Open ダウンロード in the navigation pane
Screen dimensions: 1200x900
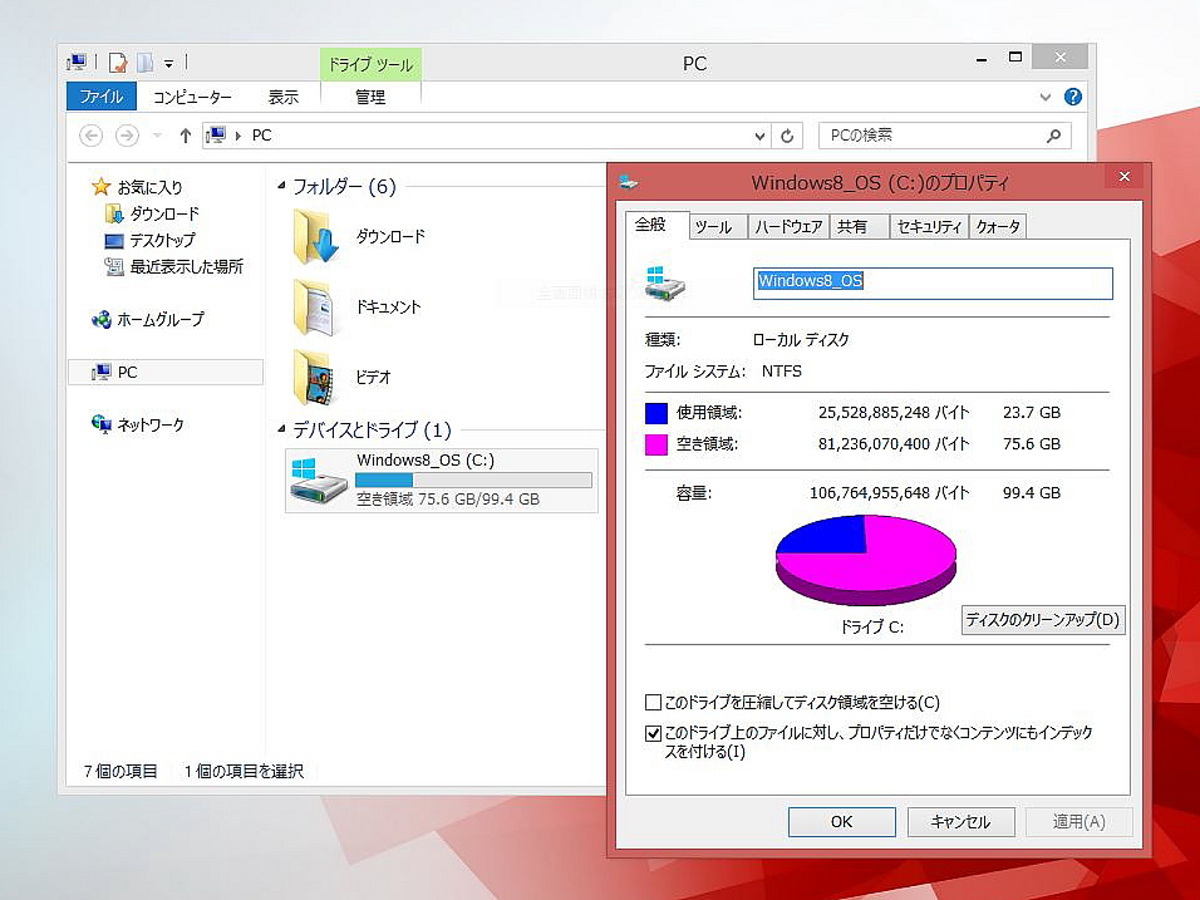(x=152, y=213)
